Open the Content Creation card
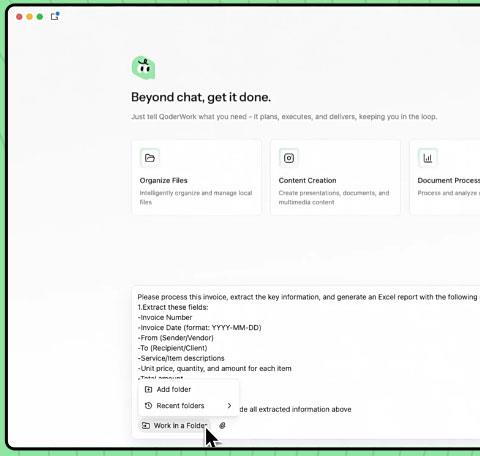Screen dimensions: 480x456 tap(335, 177)
